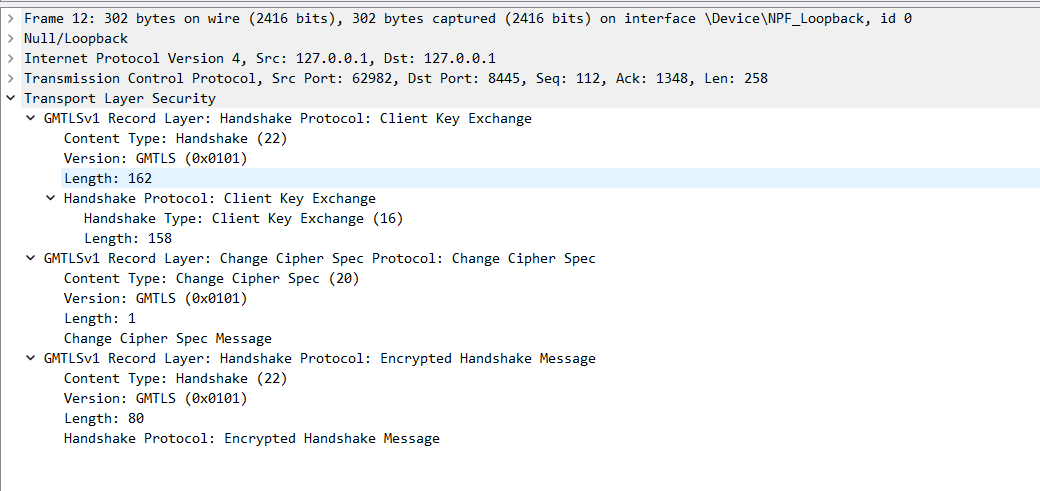Viewport: 1040px width, 491px height.
Task: Select the highlighted Length: 162 field
Action: [551, 178]
